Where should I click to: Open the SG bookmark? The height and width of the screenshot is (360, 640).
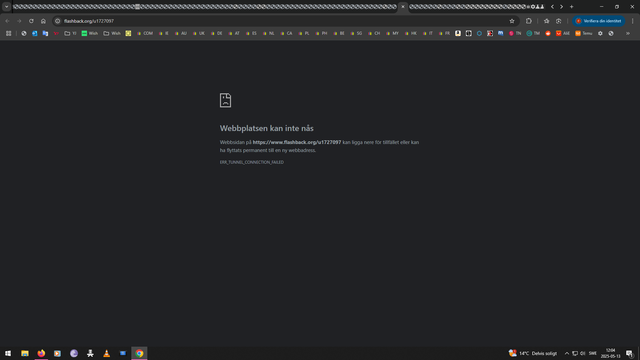[x=356, y=33]
